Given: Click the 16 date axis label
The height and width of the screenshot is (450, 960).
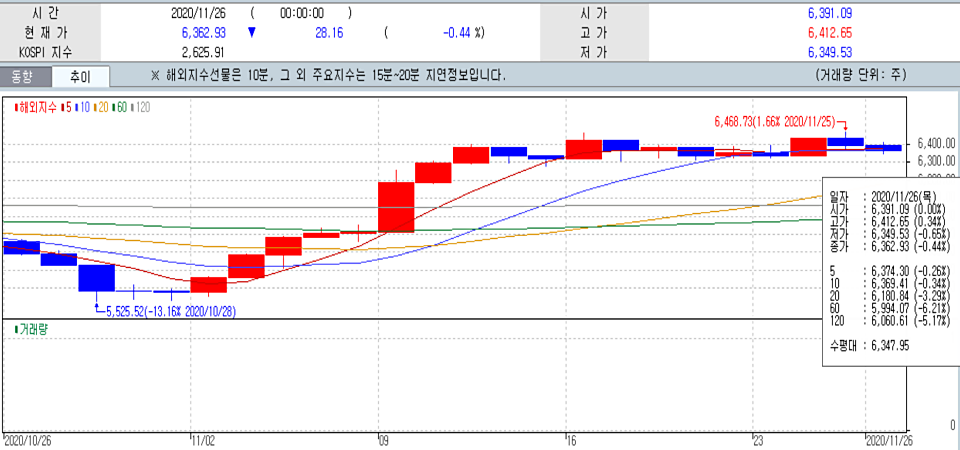Looking at the screenshot, I should [x=572, y=440].
